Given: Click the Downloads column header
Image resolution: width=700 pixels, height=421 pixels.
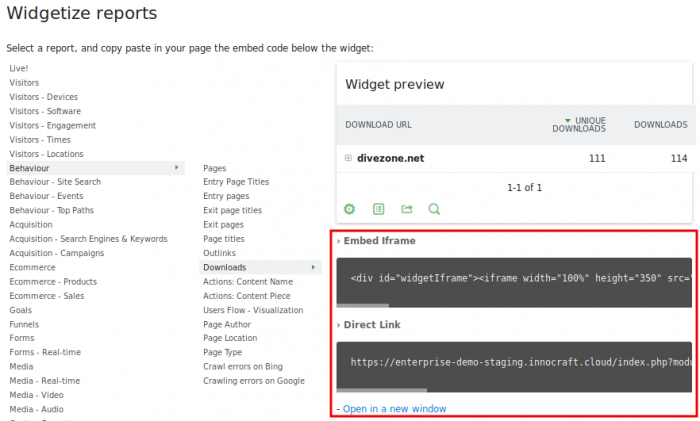Looking at the screenshot, I should tap(660, 125).
